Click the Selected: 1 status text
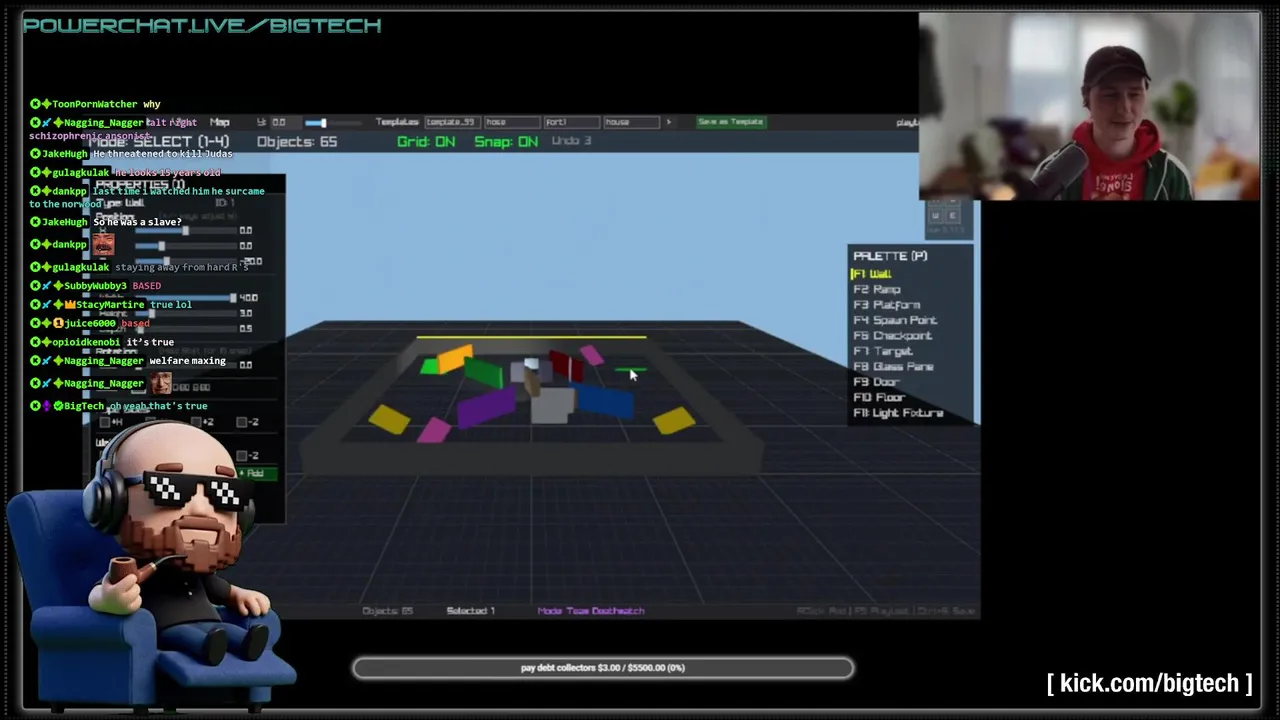1280x720 pixels. (470, 611)
